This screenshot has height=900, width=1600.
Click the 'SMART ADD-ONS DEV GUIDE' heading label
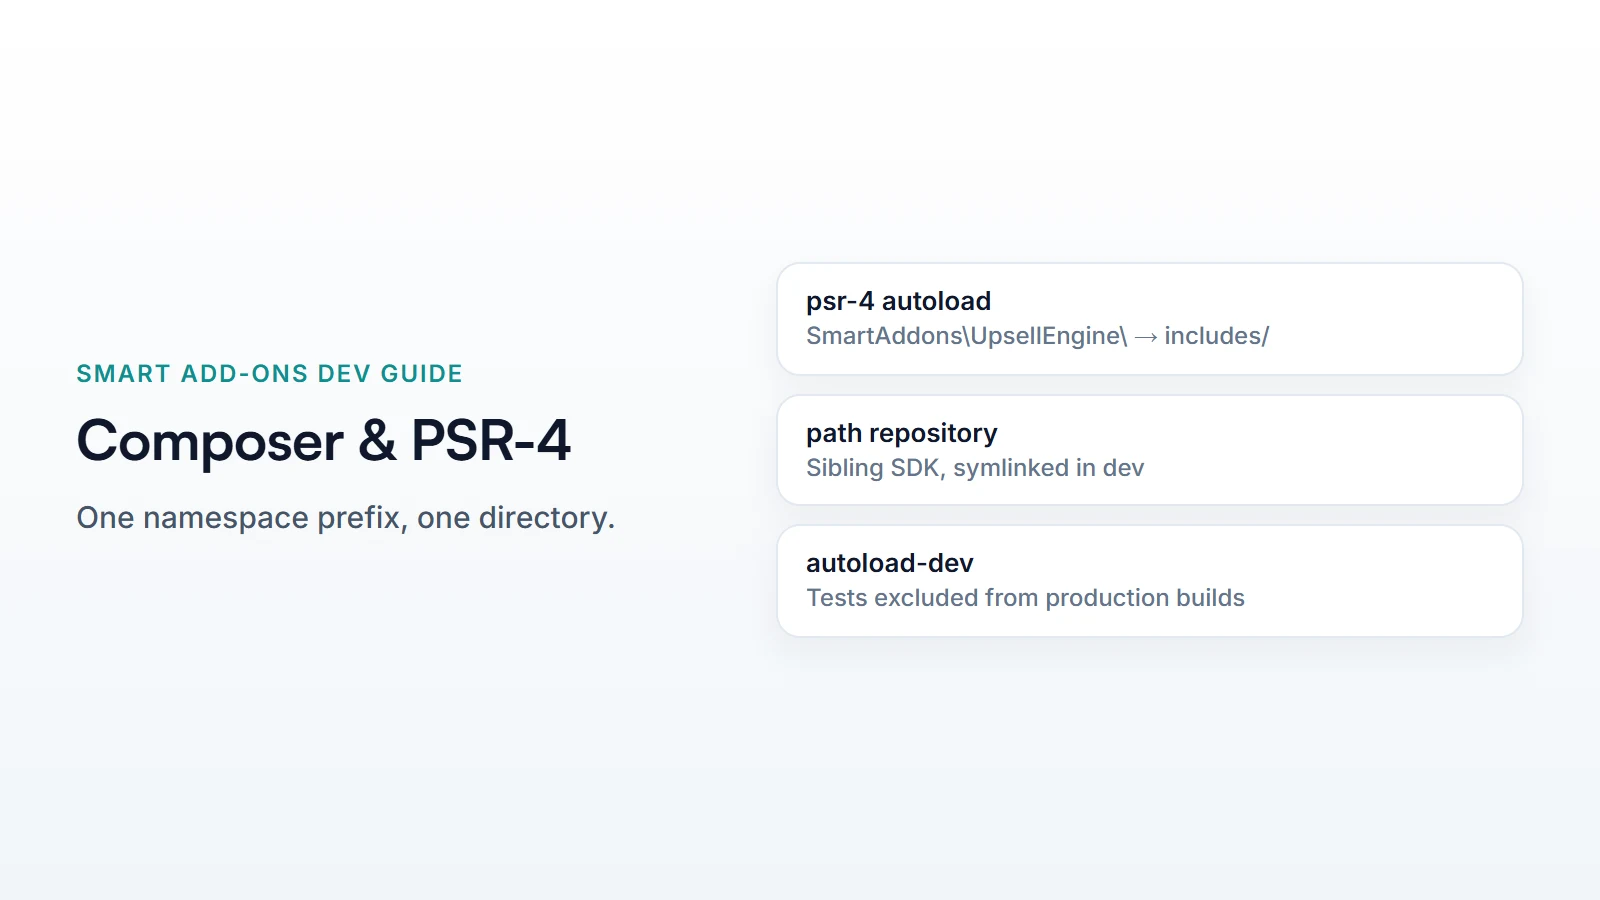pyautogui.click(x=269, y=374)
